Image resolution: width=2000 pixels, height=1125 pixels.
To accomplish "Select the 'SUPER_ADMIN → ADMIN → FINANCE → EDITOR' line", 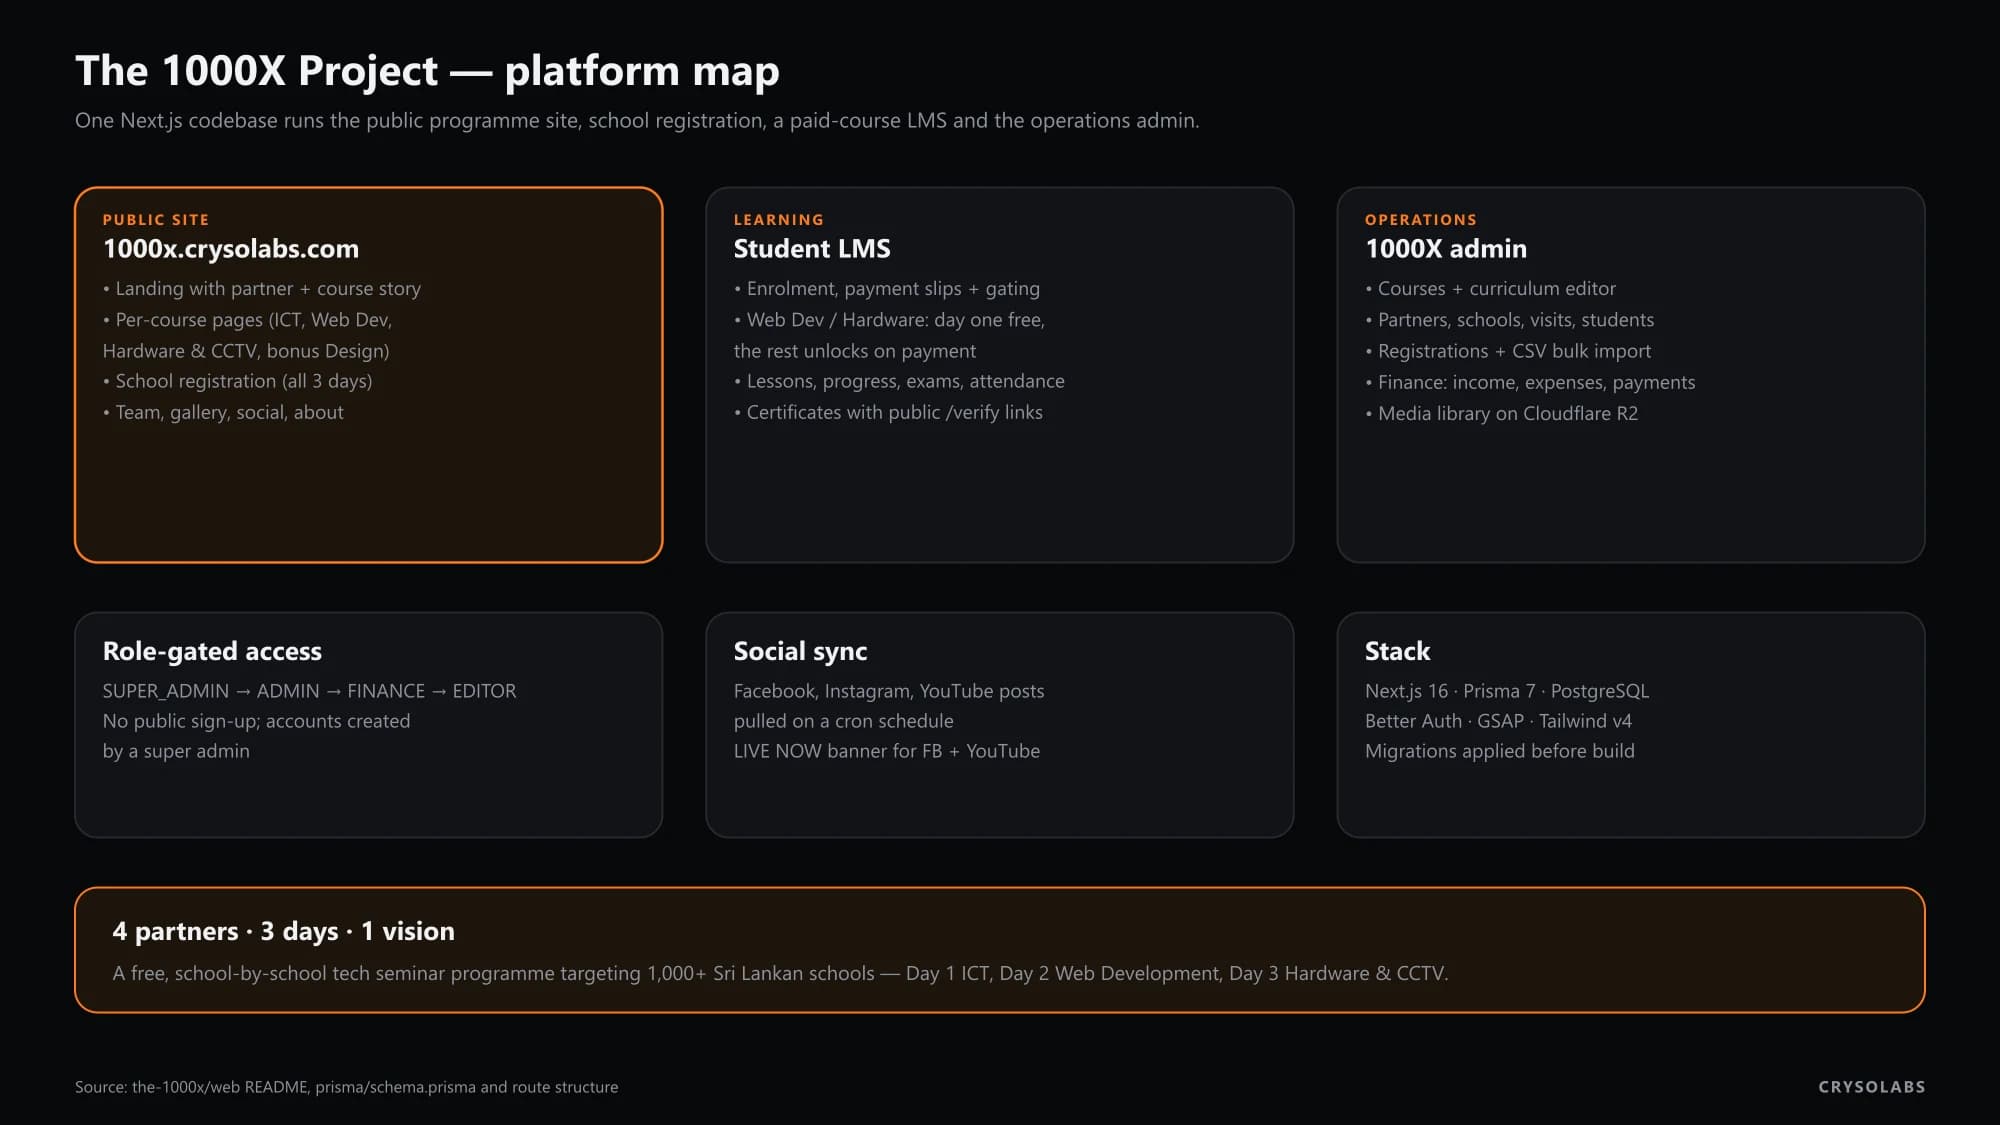I will (x=310, y=691).
